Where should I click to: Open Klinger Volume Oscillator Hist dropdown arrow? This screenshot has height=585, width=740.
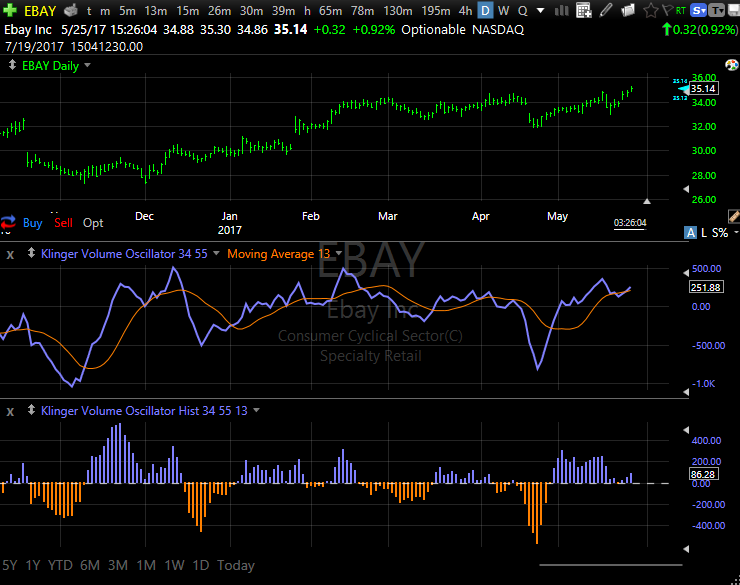coord(256,410)
